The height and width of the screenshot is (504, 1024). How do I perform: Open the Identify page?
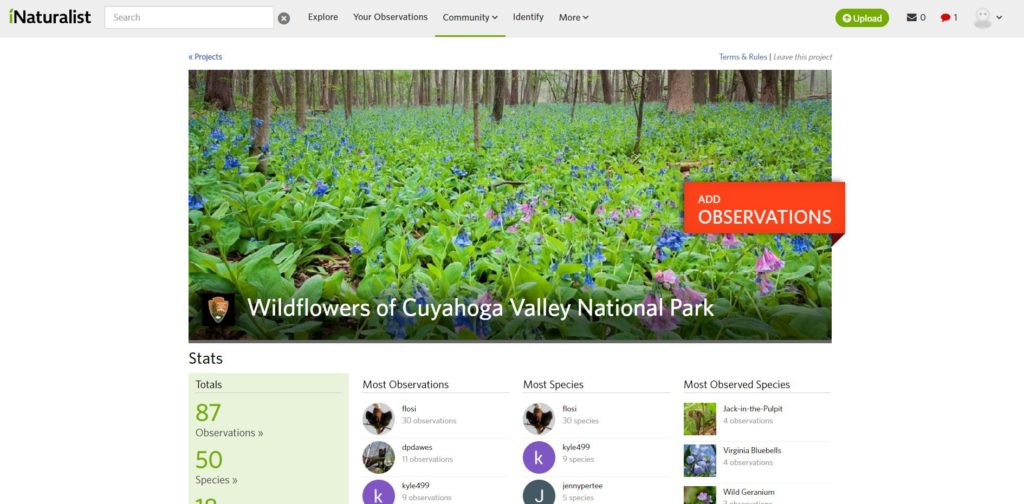tap(528, 17)
